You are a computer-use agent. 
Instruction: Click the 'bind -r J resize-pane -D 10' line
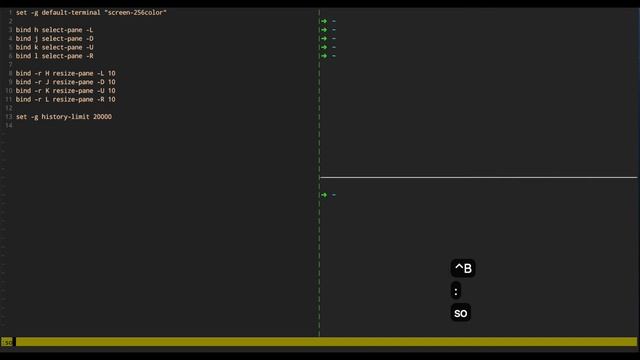65,82
